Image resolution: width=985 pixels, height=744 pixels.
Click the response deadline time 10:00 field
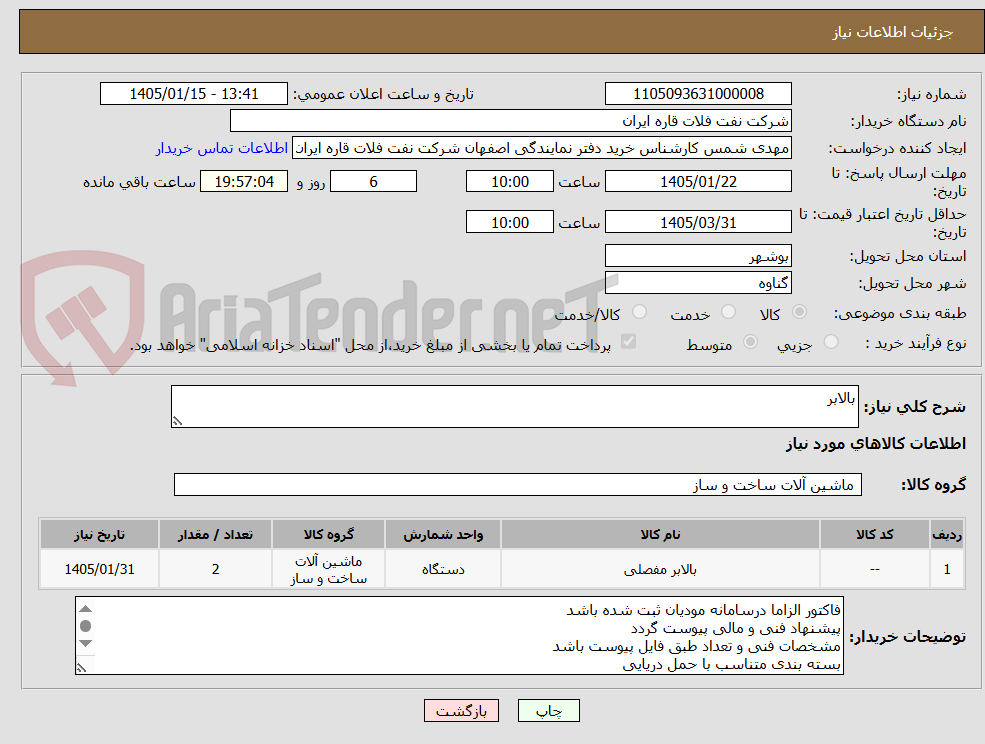click(509, 182)
